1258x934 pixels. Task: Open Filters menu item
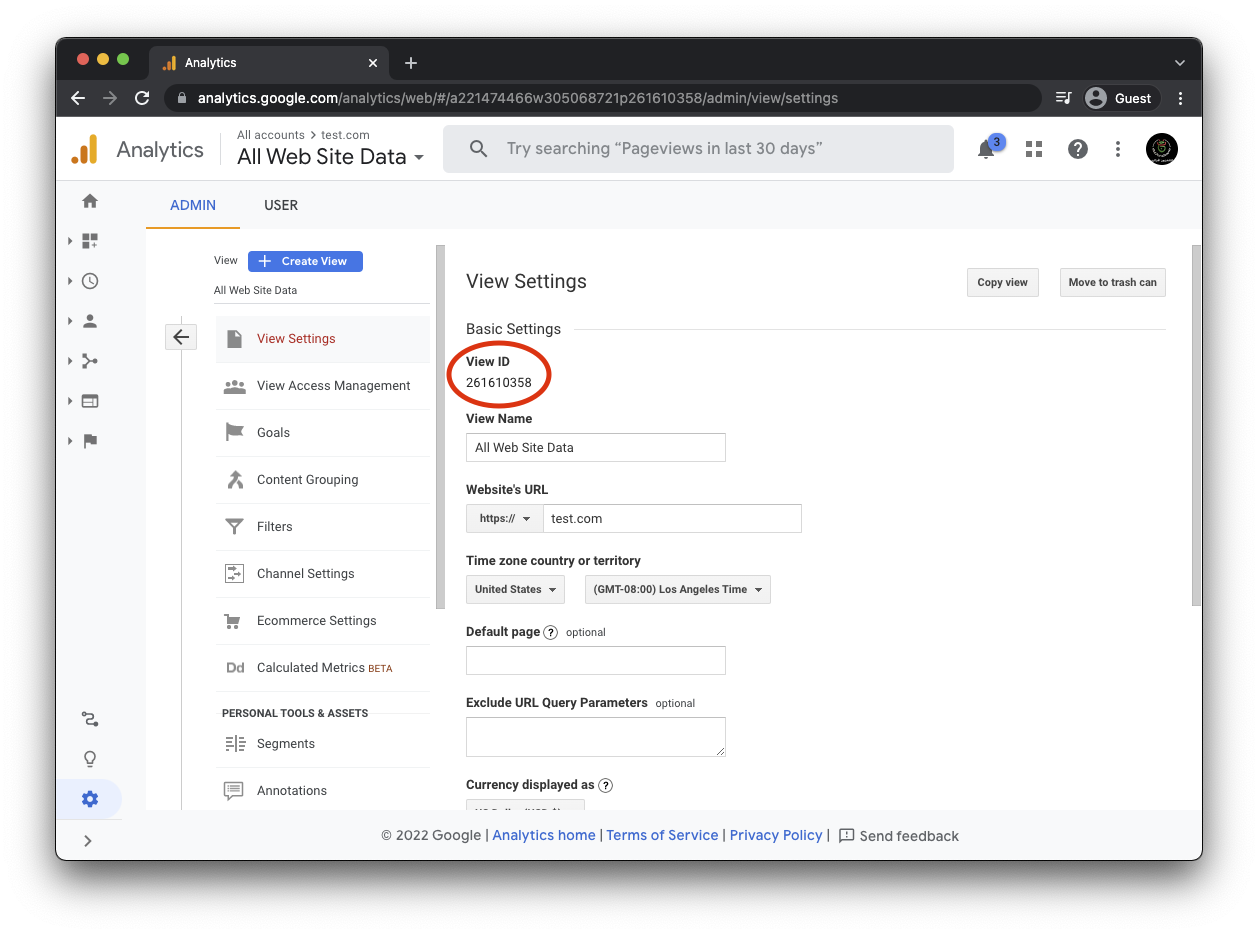click(323, 527)
